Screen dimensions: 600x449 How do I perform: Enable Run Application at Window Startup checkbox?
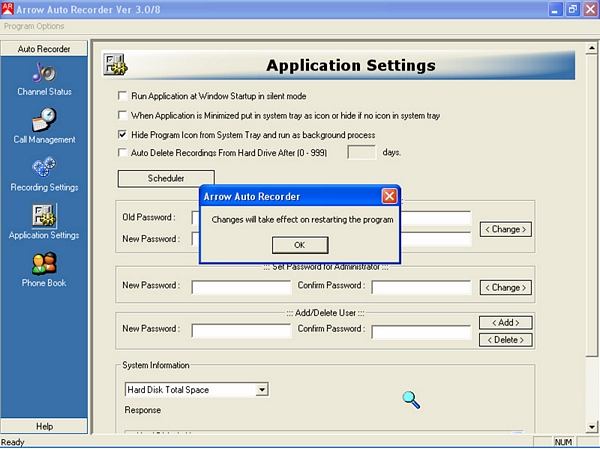122,96
